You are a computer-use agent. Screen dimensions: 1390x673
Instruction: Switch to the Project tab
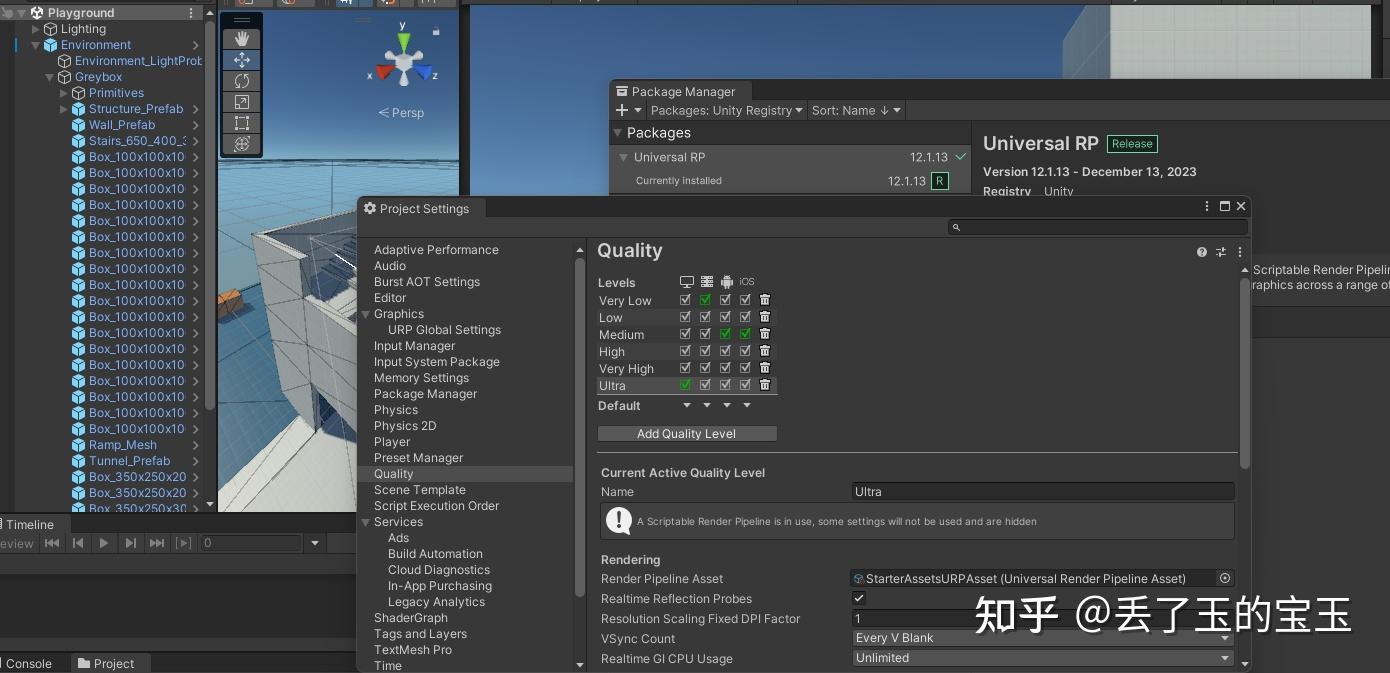(x=108, y=663)
